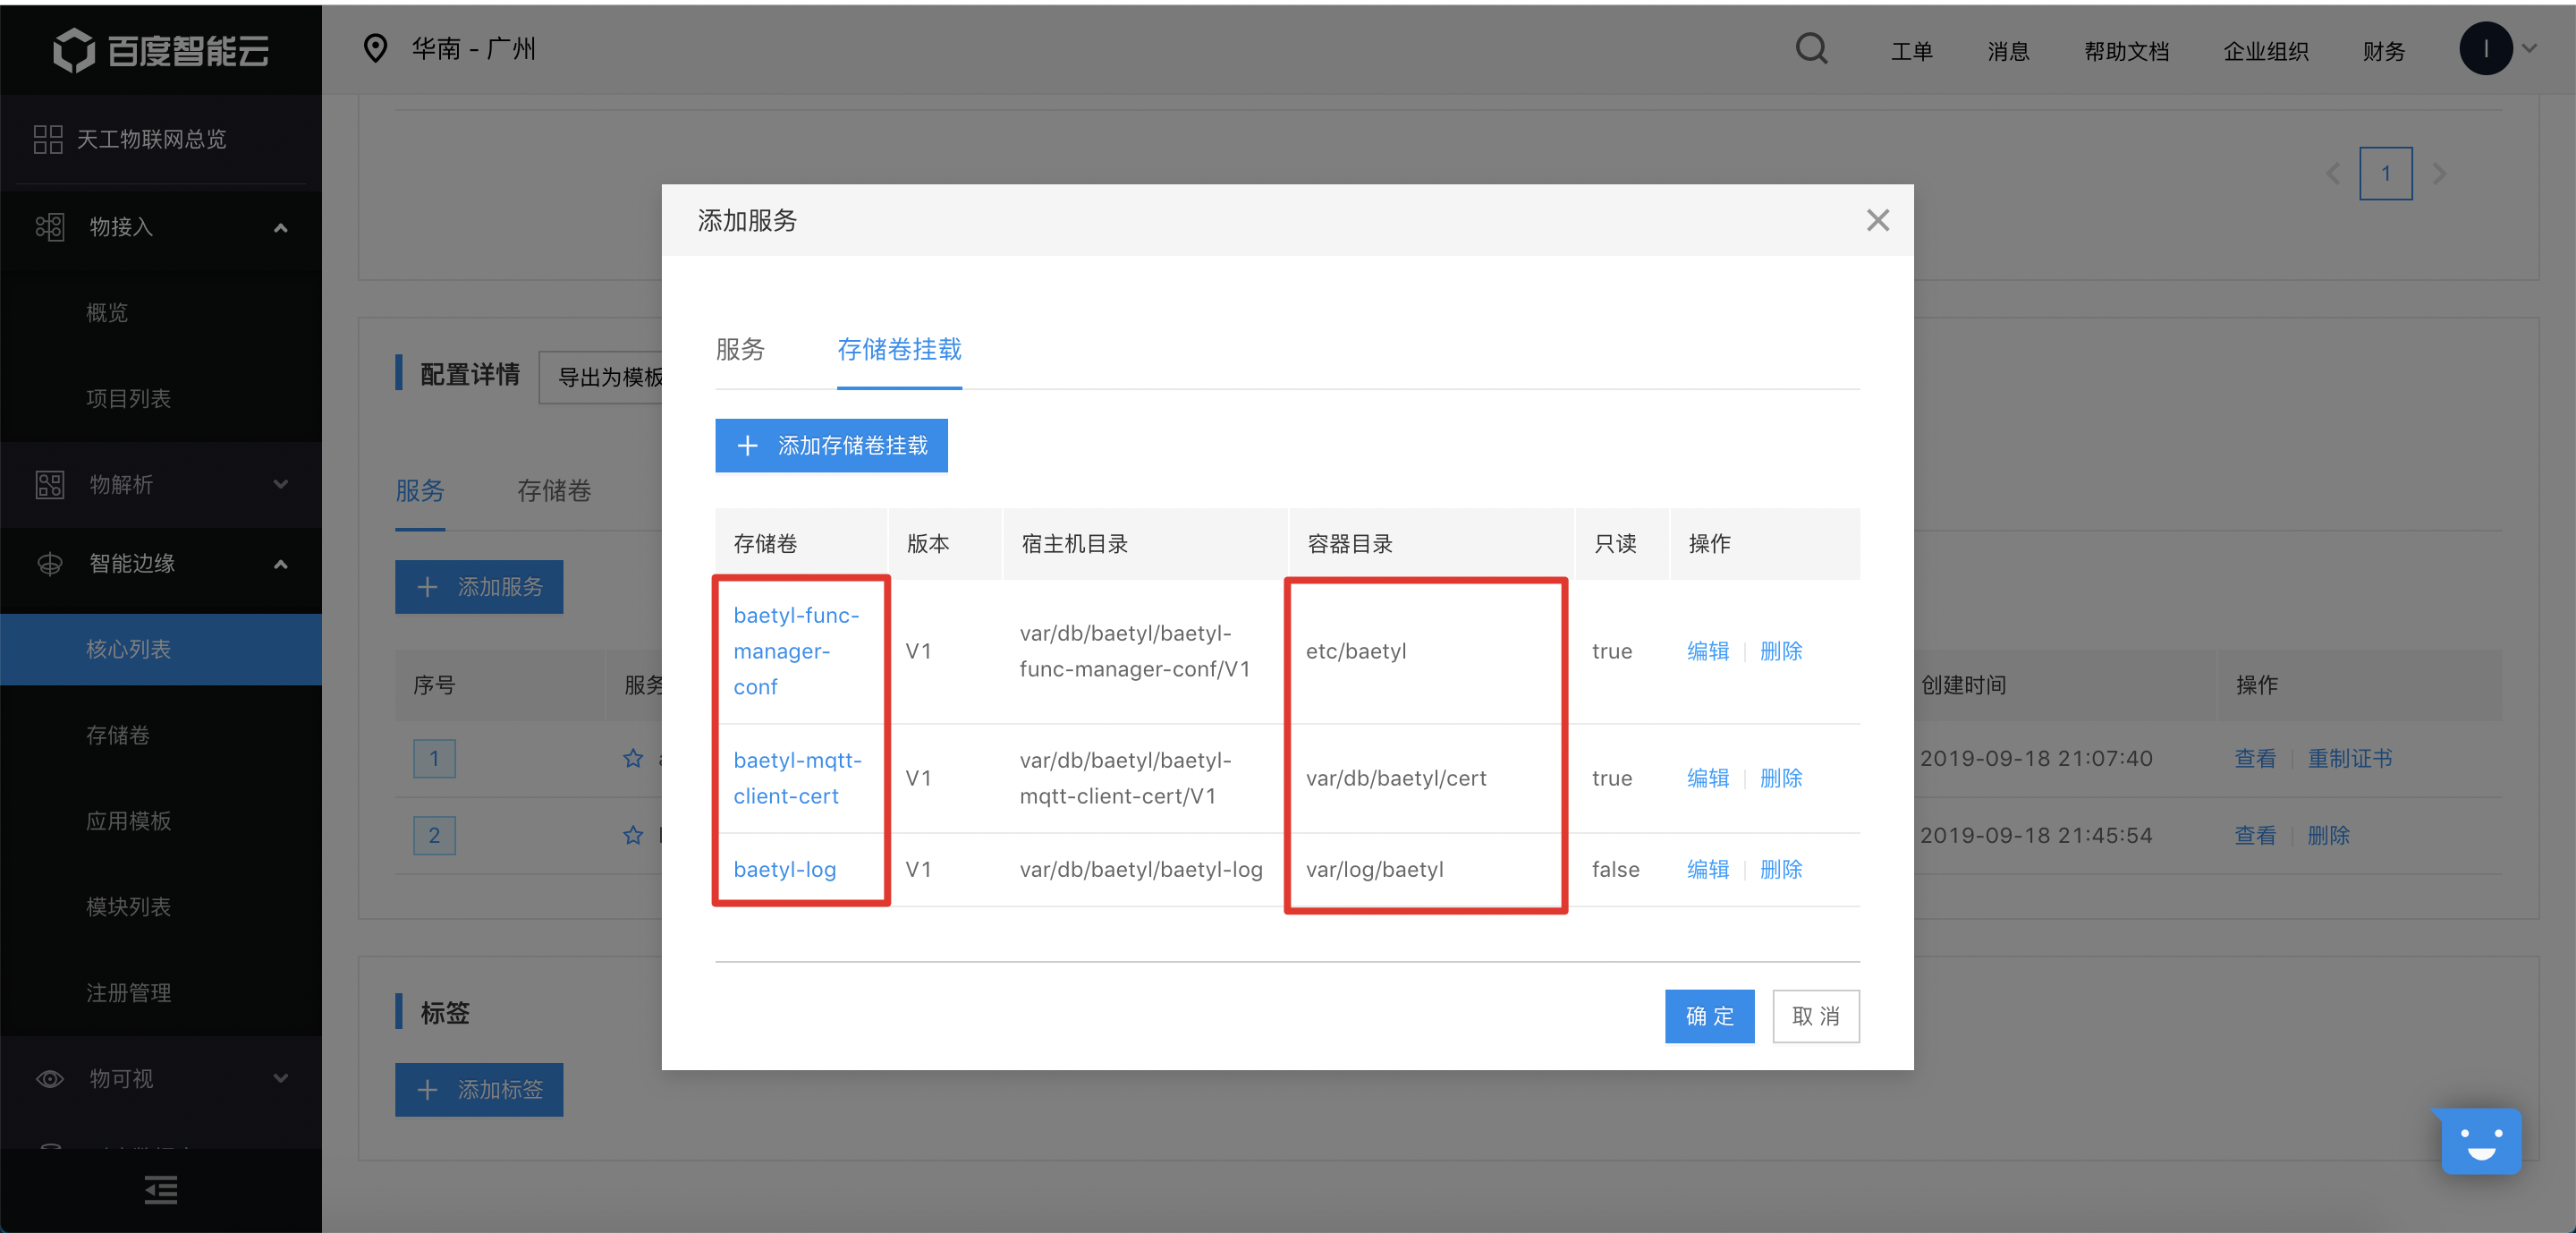Collapse the 物接入 section chevron
The width and height of the screenshot is (2576, 1233).
[281, 227]
